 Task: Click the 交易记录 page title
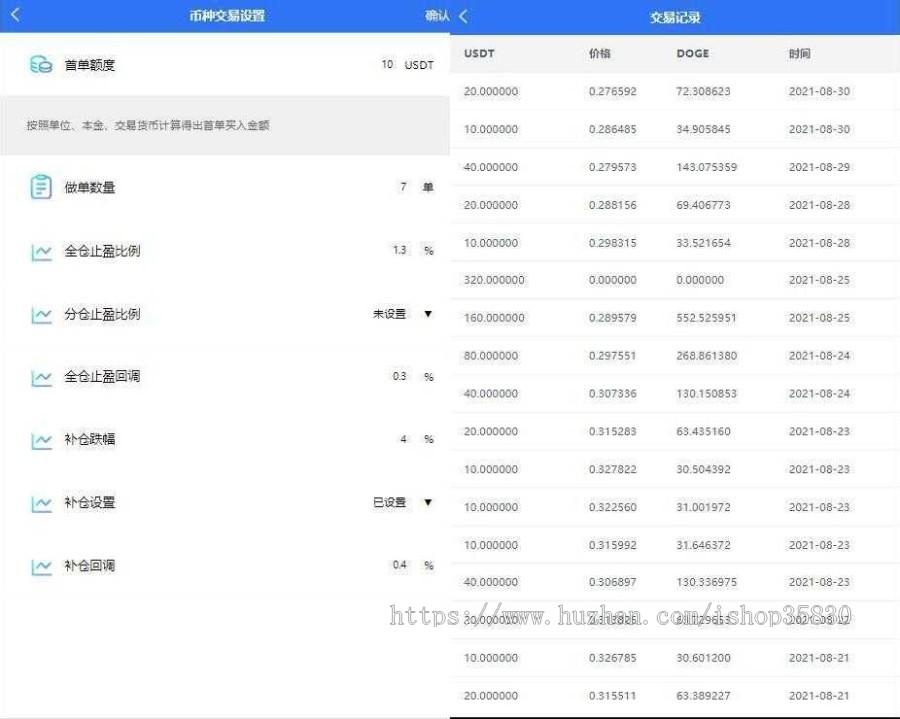point(675,17)
